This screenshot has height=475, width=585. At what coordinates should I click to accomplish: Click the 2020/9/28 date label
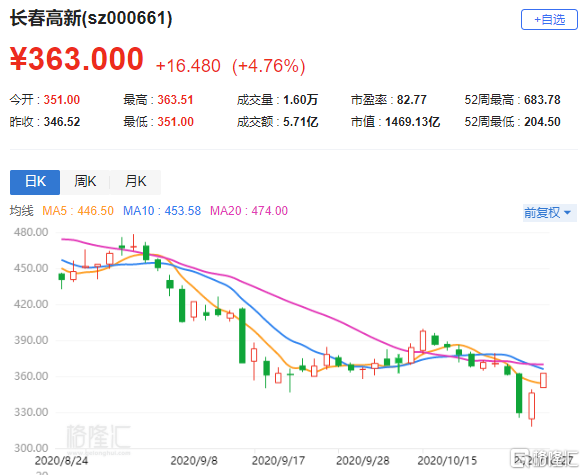coord(363,461)
